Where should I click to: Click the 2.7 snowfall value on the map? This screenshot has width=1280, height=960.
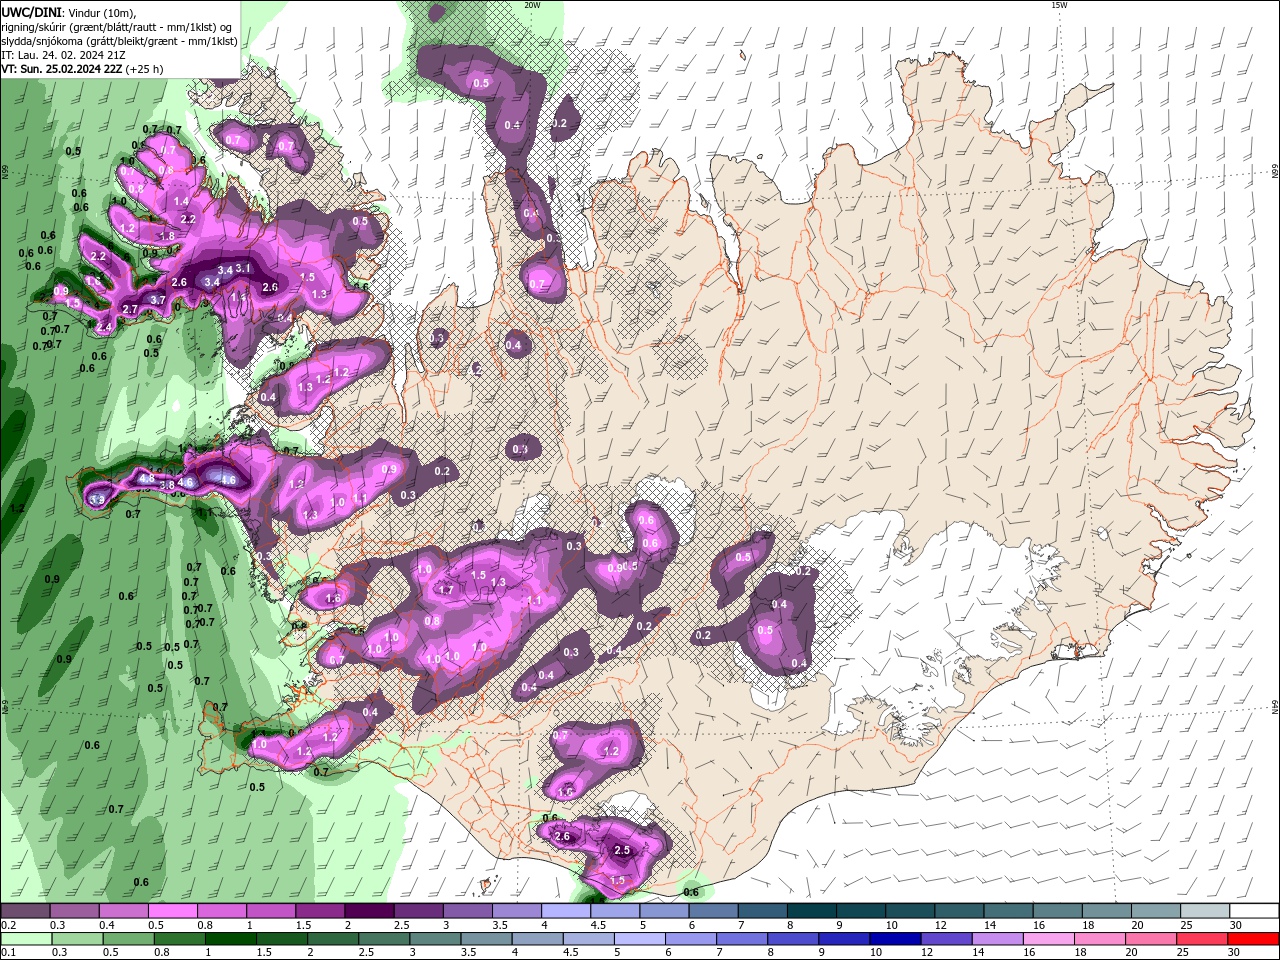(x=129, y=310)
